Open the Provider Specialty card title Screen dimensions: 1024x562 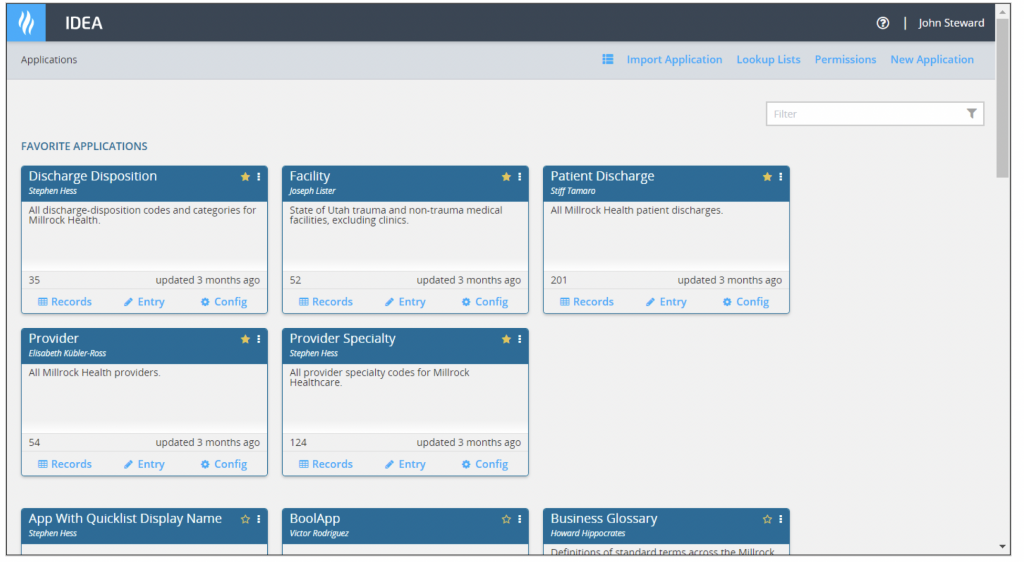click(342, 339)
